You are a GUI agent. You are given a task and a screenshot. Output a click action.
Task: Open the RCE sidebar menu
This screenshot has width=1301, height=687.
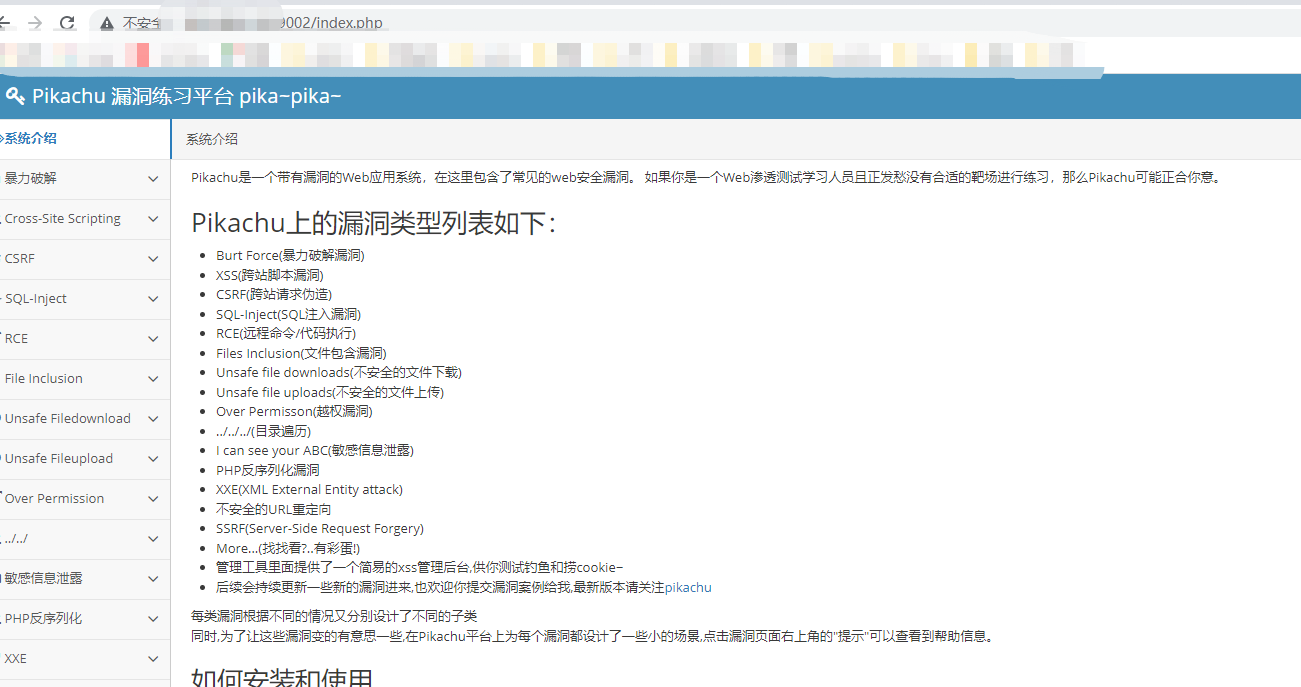pos(85,339)
